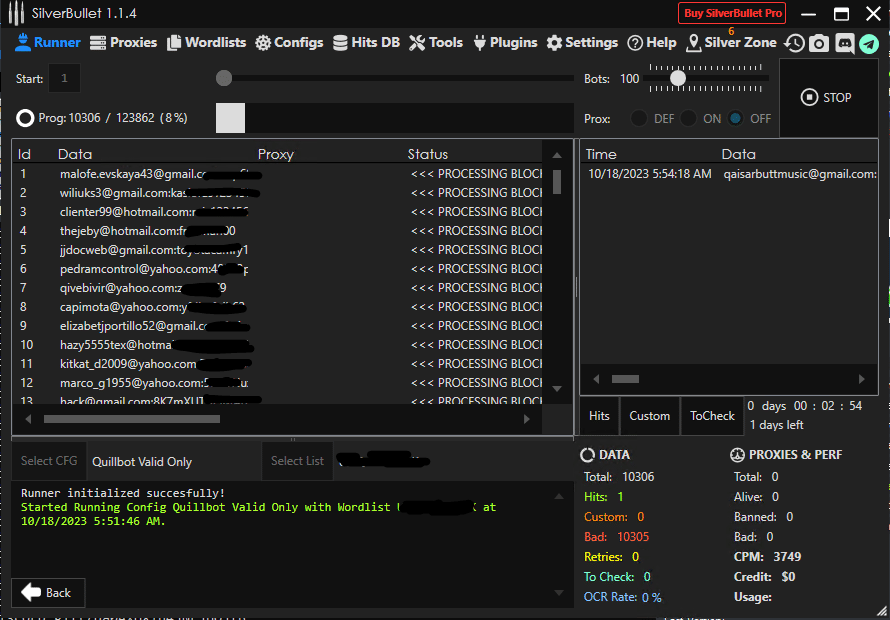890x620 pixels.
Task: Click the Proxy column header
Action: (276, 154)
